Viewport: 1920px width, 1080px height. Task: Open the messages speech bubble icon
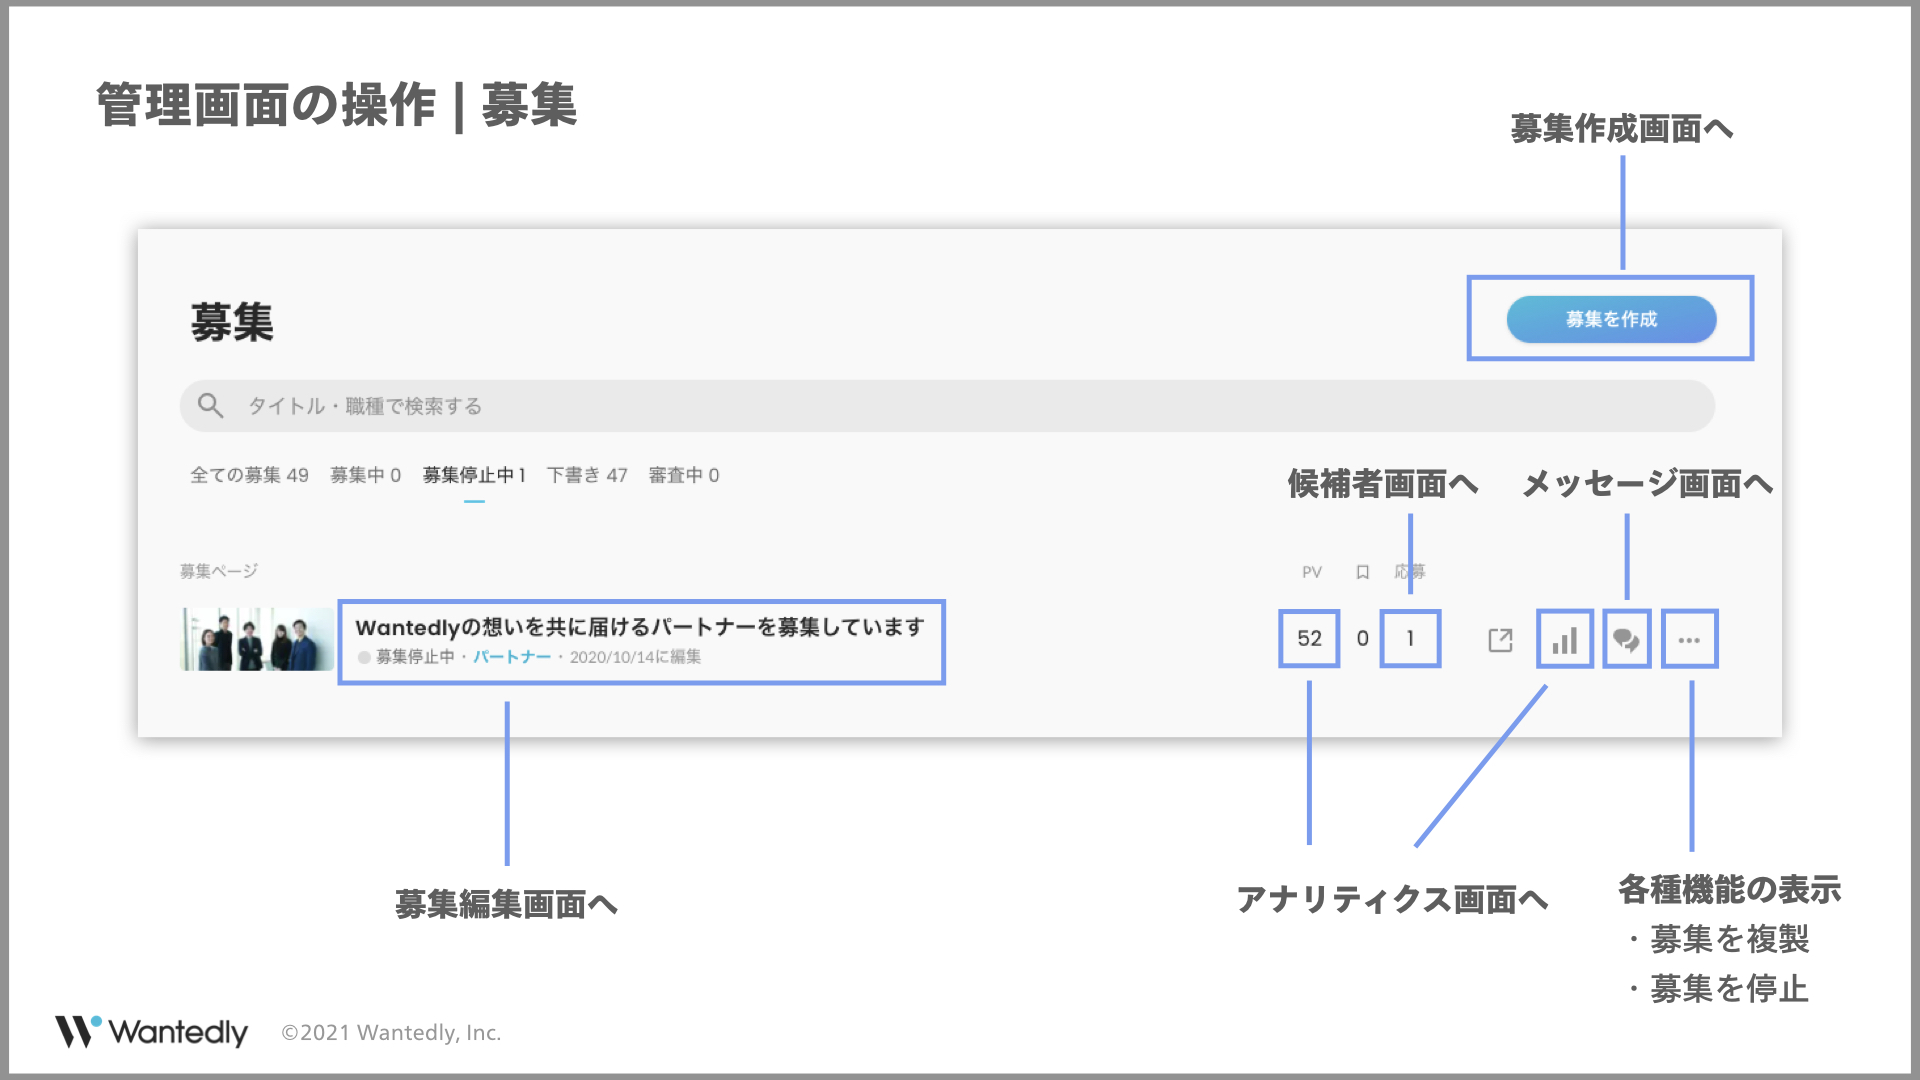[x=1626, y=639]
